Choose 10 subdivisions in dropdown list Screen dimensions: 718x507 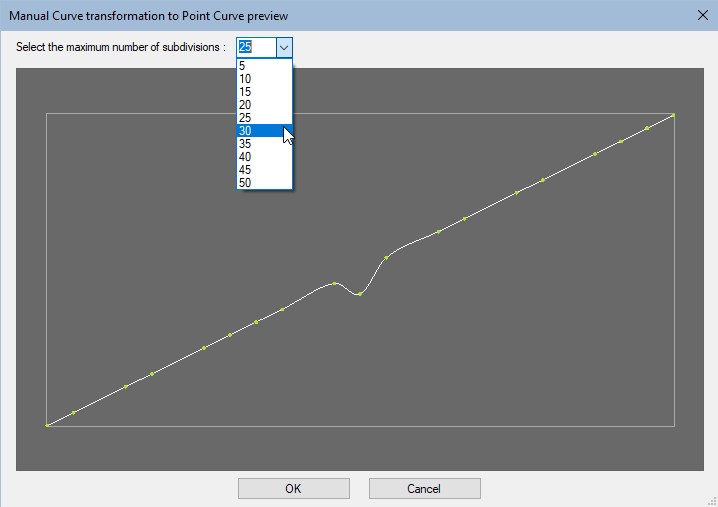[264, 79]
